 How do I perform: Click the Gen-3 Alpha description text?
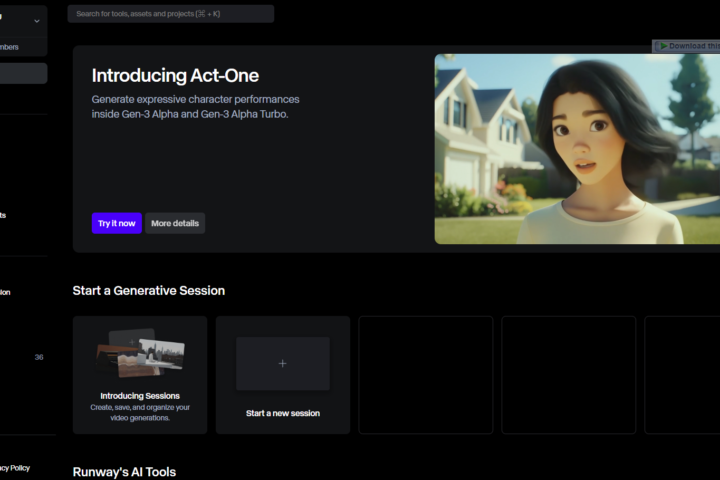click(195, 107)
